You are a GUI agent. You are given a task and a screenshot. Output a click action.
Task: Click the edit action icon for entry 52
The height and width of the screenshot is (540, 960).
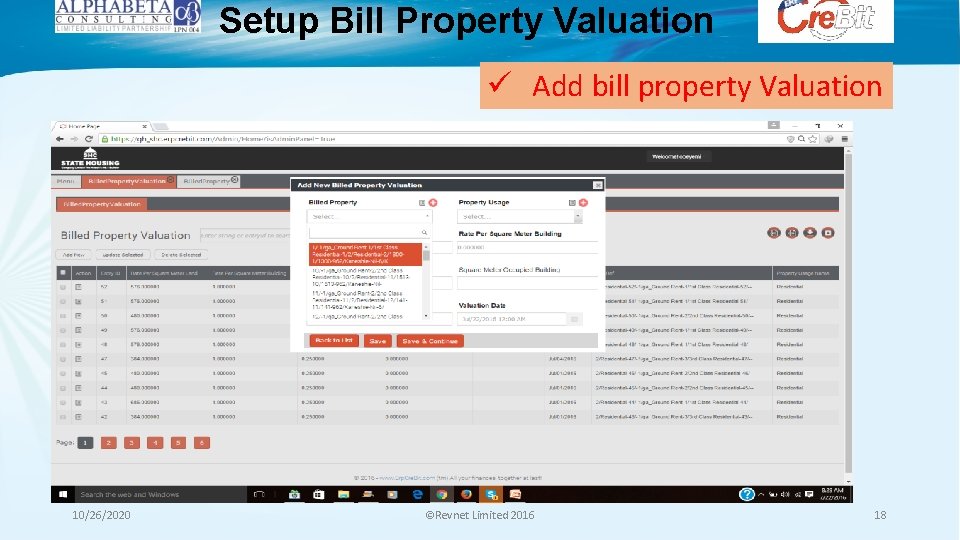tap(78, 287)
